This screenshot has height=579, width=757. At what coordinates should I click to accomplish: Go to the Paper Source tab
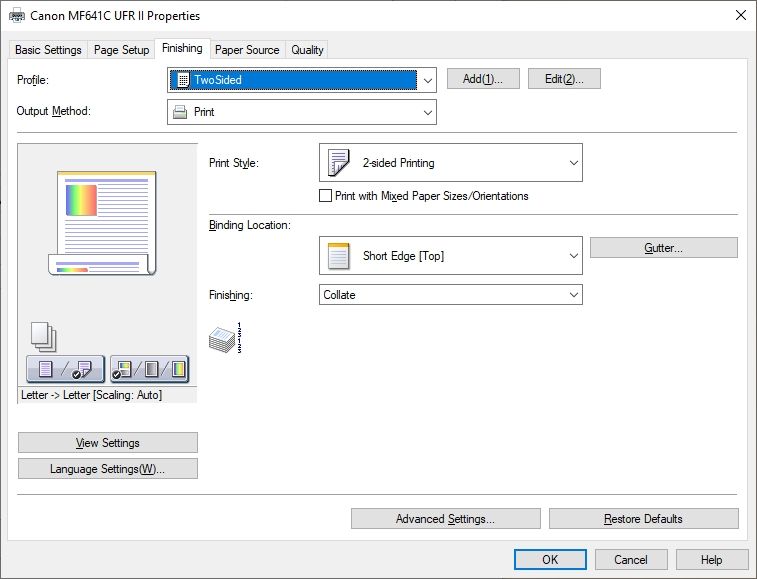(x=247, y=50)
